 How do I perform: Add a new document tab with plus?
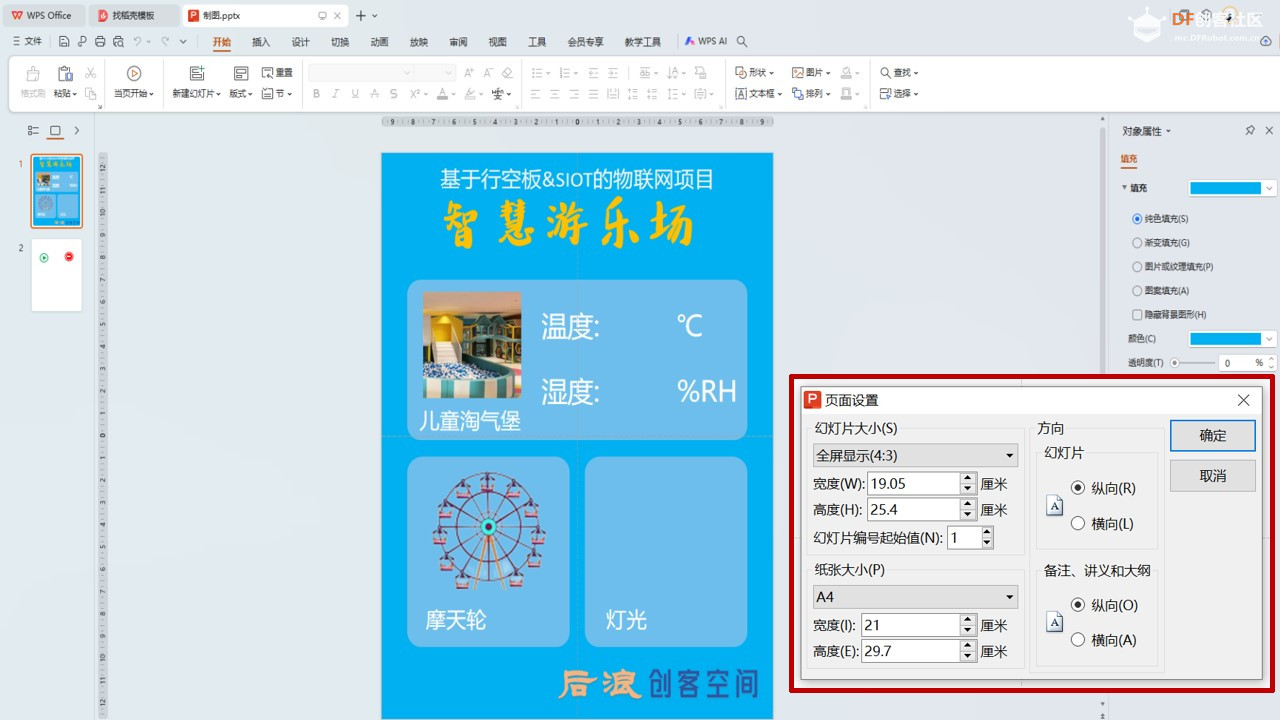pyautogui.click(x=361, y=16)
